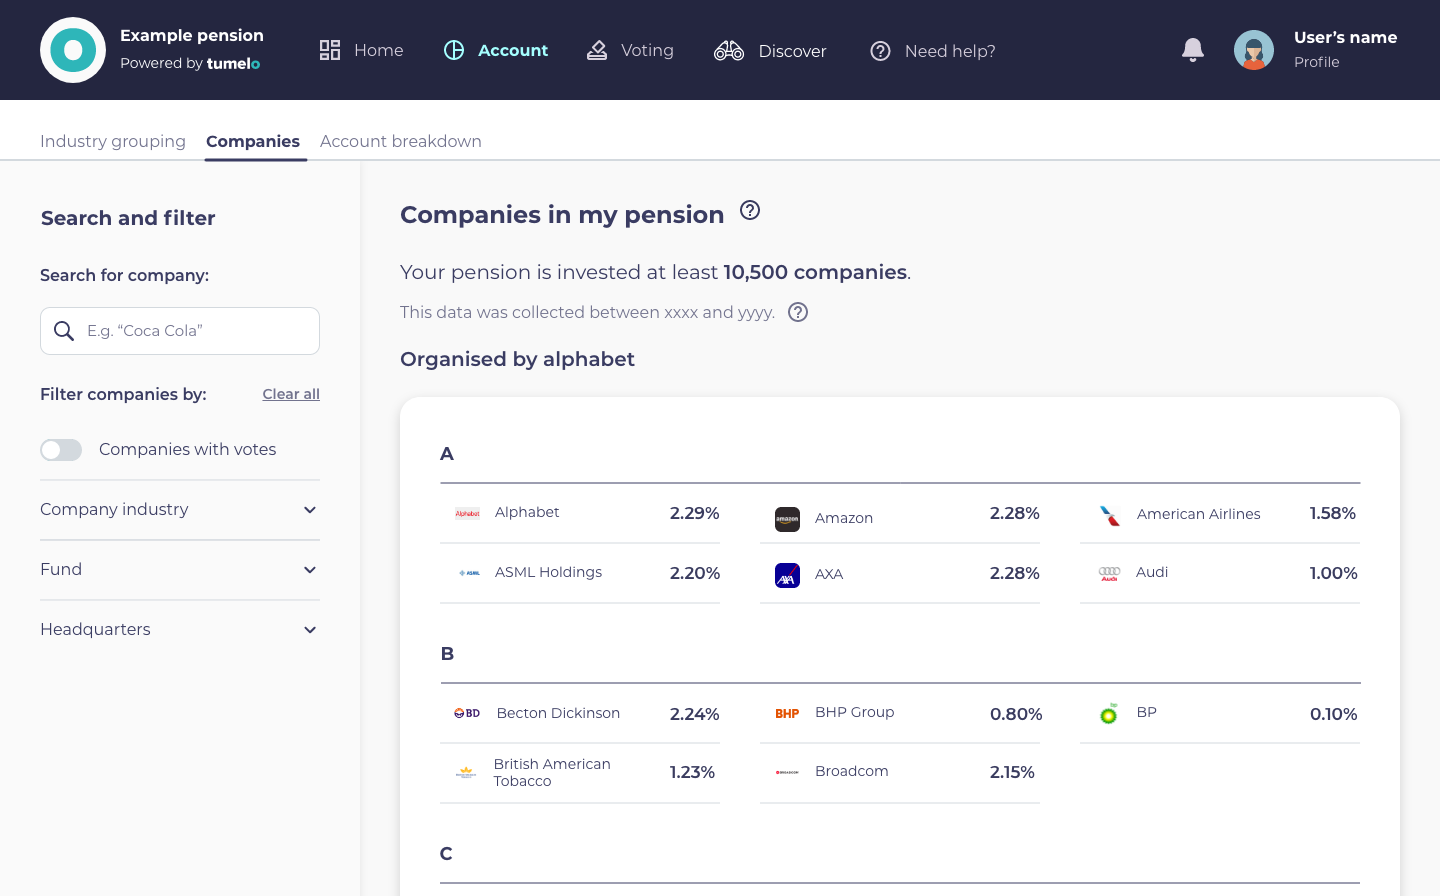Click the Audi logo
This screenshot has width=1440, height=896.
point(1109,574)
